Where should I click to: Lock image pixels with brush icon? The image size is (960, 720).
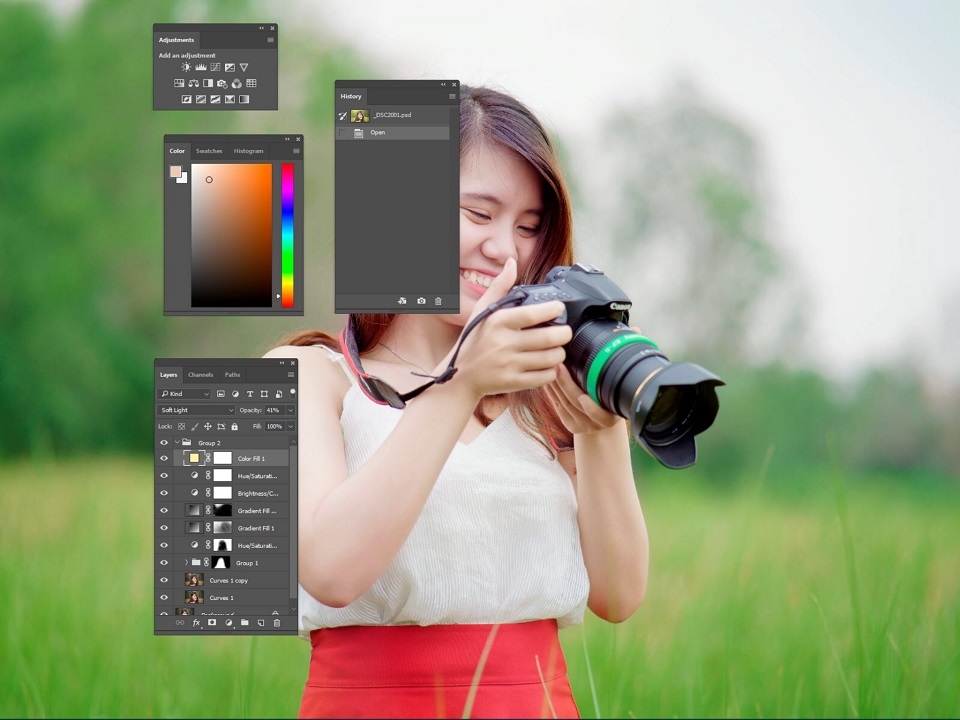(195, 427)
